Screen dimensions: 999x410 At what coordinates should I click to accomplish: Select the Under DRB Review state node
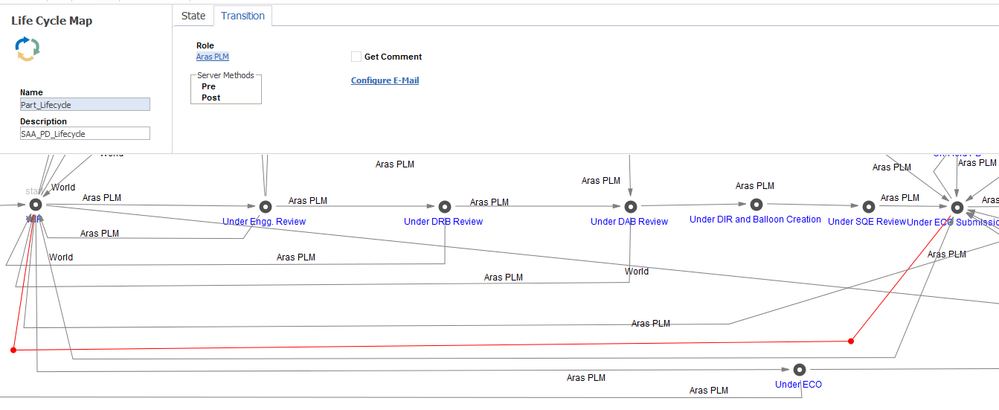click(x=445, y=206)
